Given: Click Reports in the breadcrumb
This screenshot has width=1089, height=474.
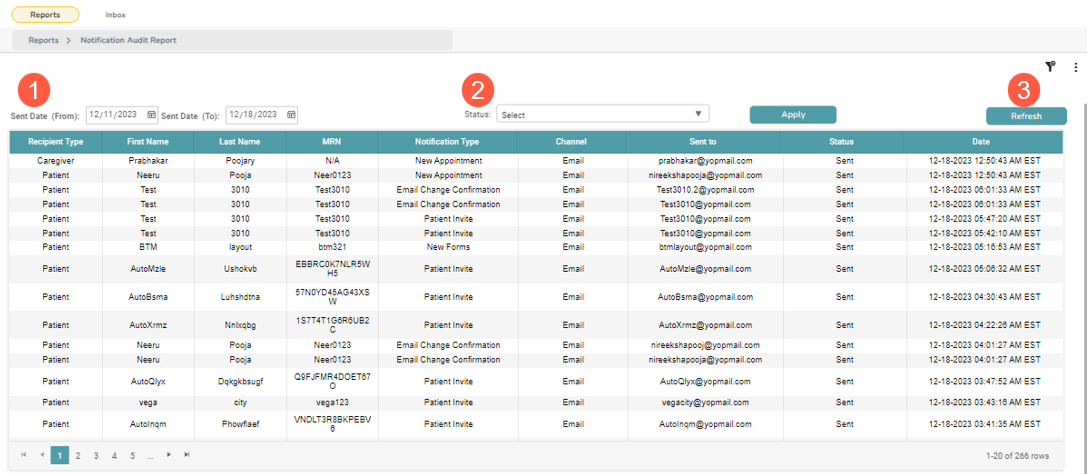Looking at the screenshot, I should (x=43, y=40).
